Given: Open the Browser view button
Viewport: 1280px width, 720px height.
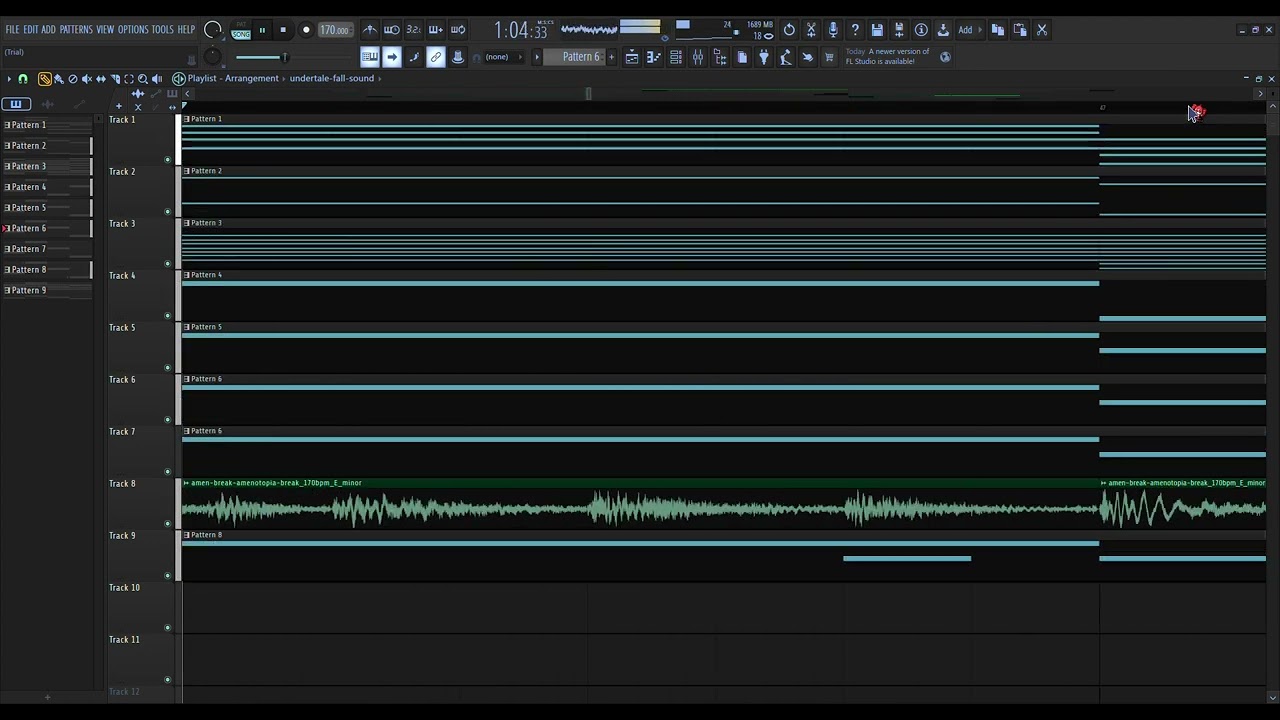Looking at the screenshot, I should 720,57.
